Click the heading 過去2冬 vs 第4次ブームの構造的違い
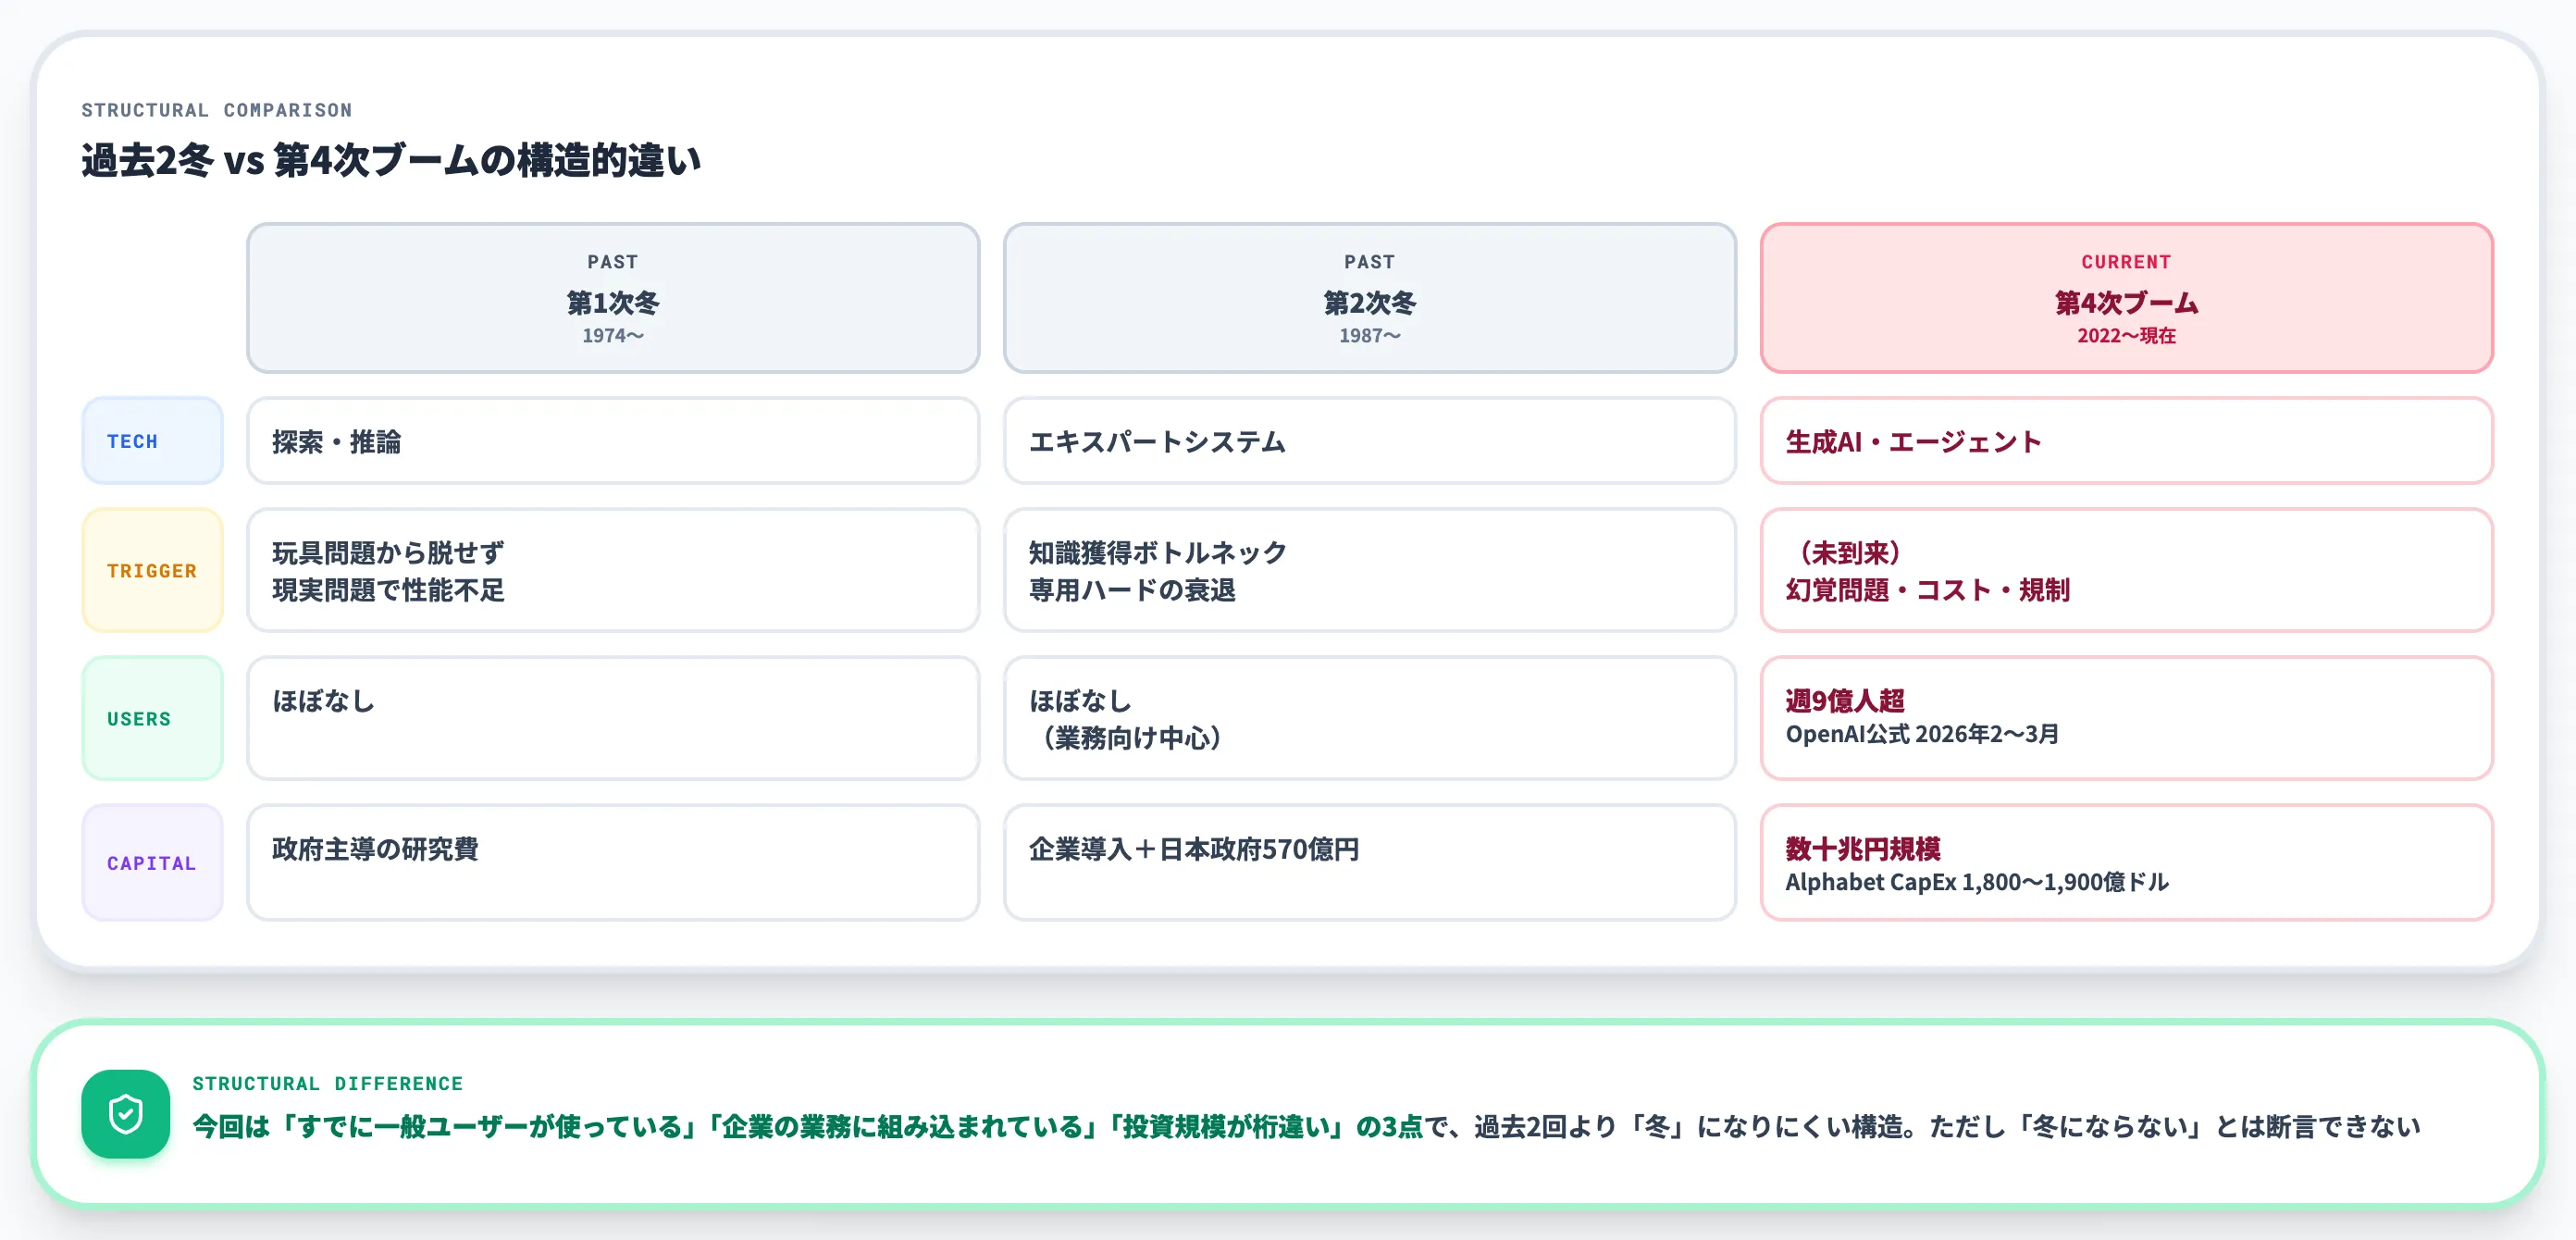Screen dimensions: 2576x1240 (391, 160)
